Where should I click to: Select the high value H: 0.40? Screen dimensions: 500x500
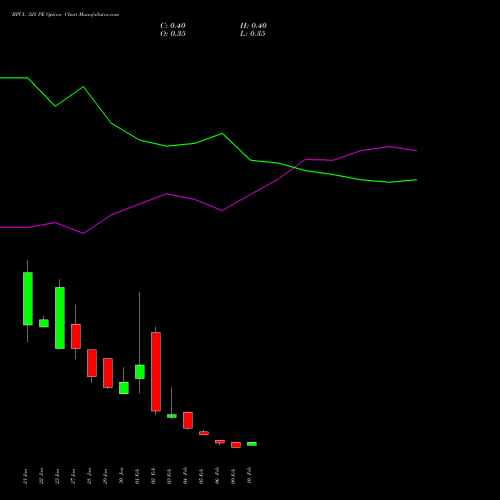click(253, 26)
